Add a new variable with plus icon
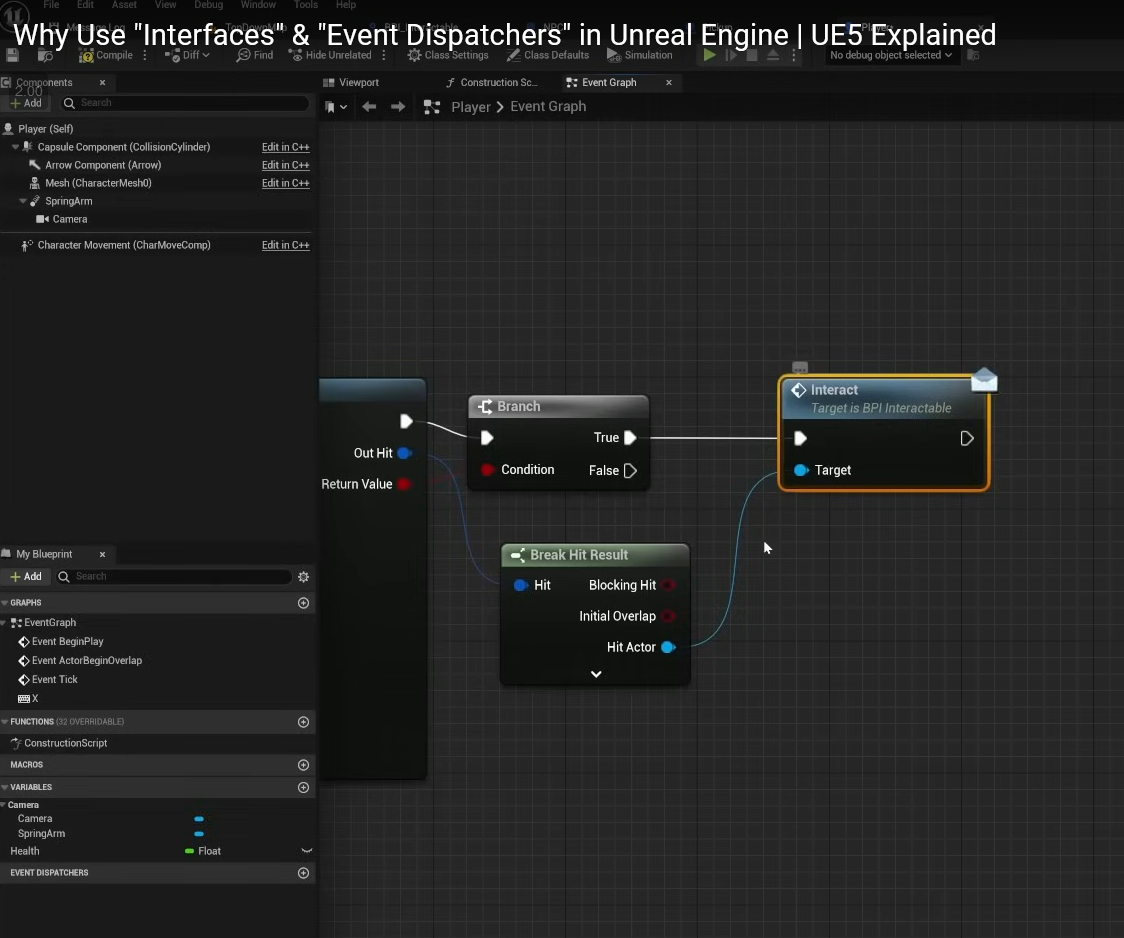This screenshot has height=938, width=1124. tap(304, 787)
